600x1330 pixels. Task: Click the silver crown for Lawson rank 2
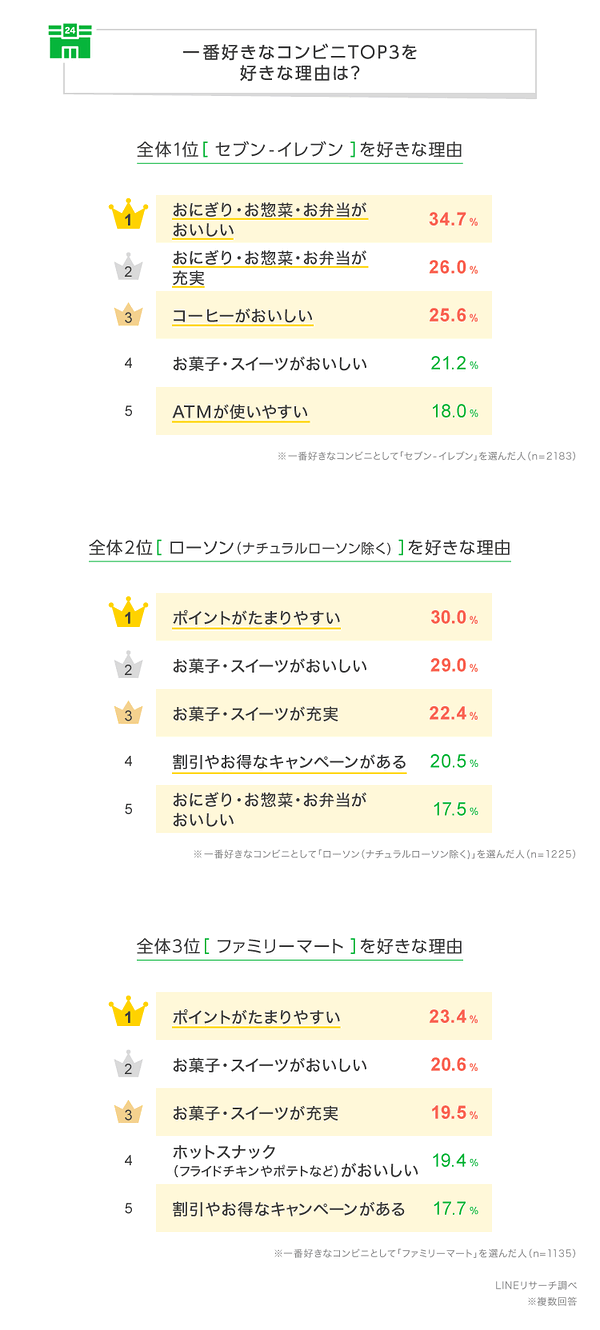click(x=129, y=665)
